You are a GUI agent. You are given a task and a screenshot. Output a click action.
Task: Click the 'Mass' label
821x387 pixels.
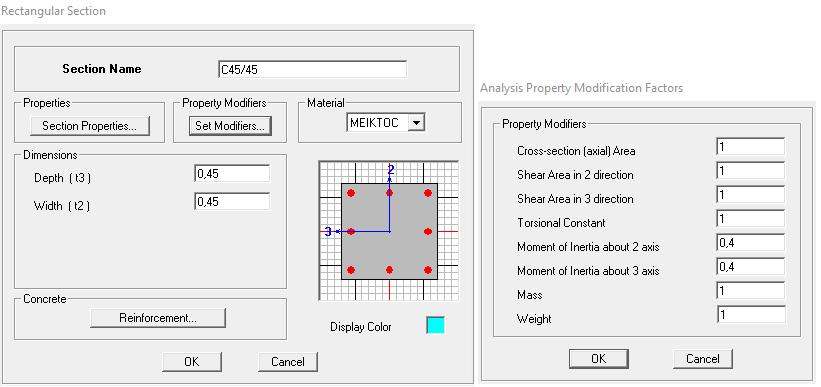coord(529,295)
